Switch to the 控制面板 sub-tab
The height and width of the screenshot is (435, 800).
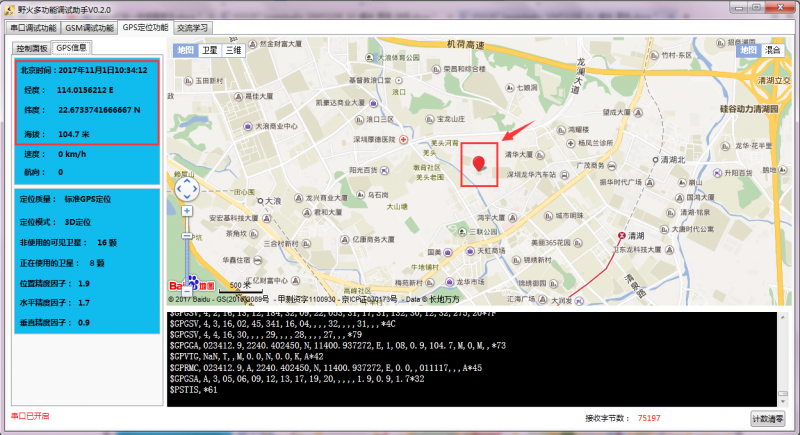click(x=32, y=48)
